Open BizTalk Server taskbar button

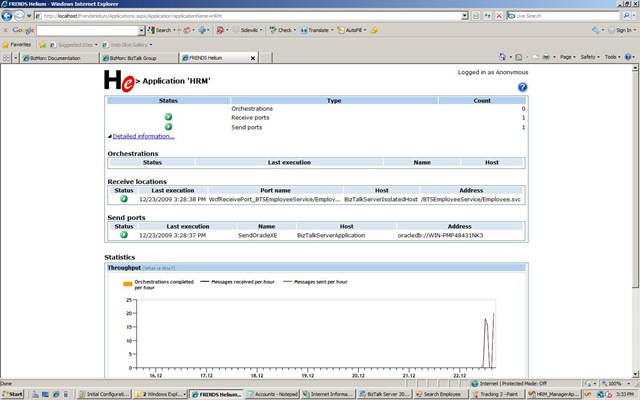coord(384,394)
